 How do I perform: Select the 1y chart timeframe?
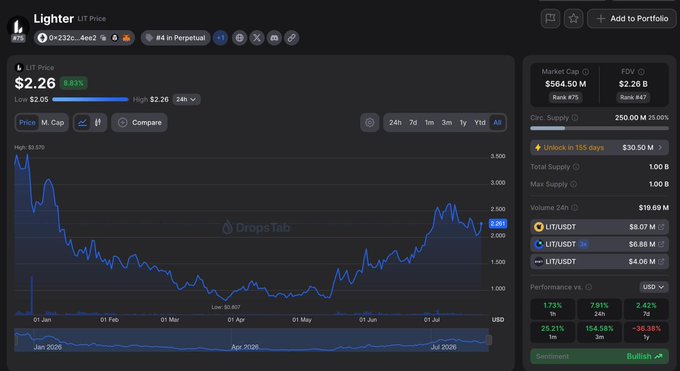coord(463,123)
